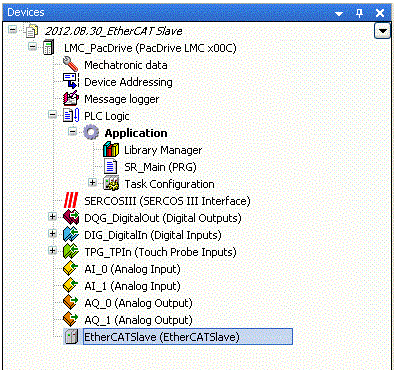Click the DIG_DigitalIn inputs icon
This screenshot has width=399, height=381.
coord(71,234)
